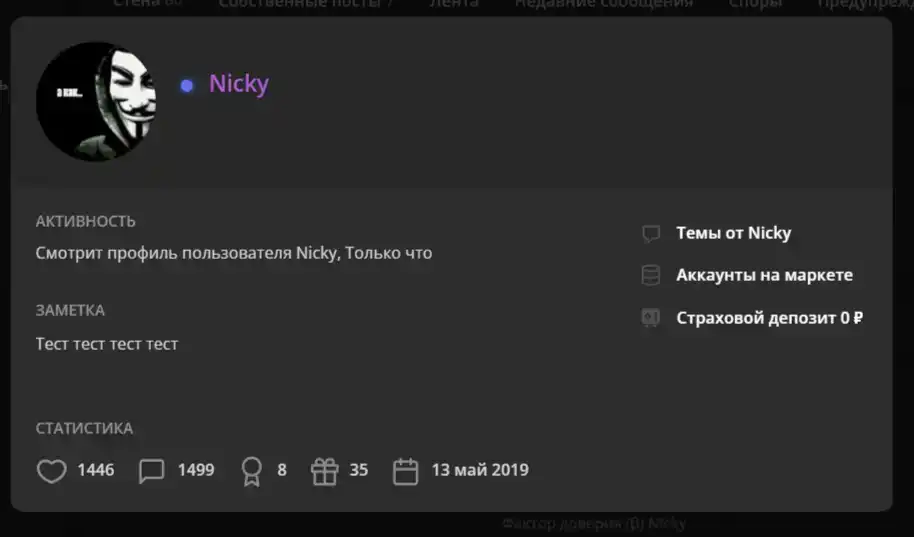Click the calendar registration date icon

point(405,471)
